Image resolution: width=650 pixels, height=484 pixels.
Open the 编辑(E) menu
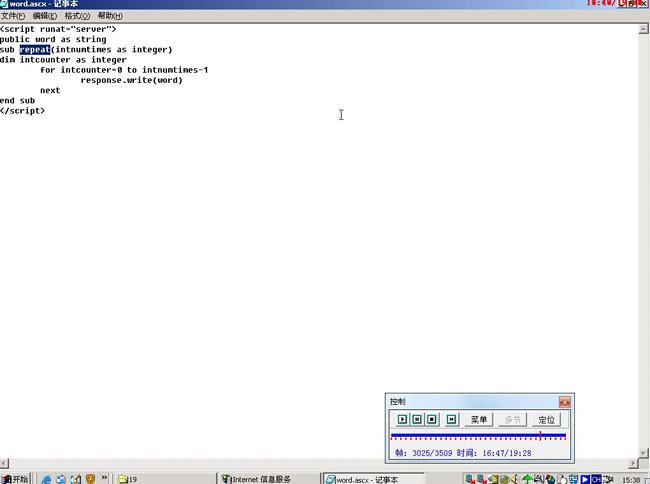pos(45,16)
